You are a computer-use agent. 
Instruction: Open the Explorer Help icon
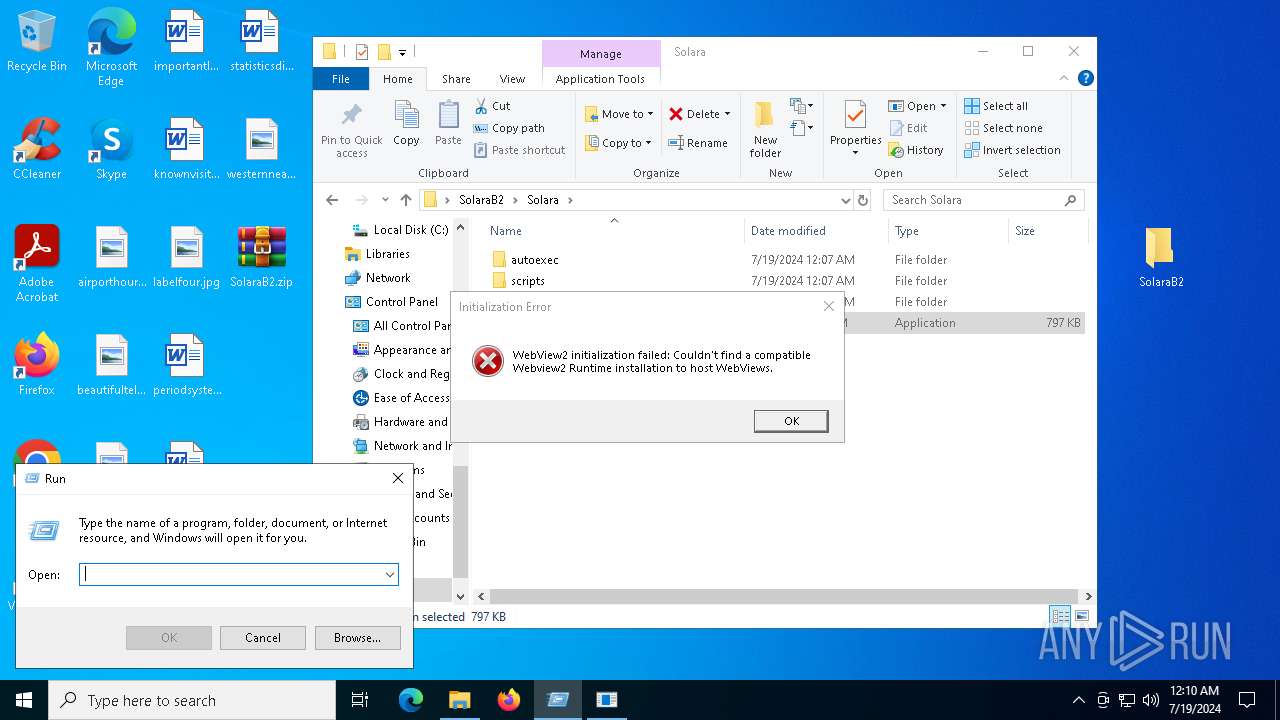(x=1085, y=78)
